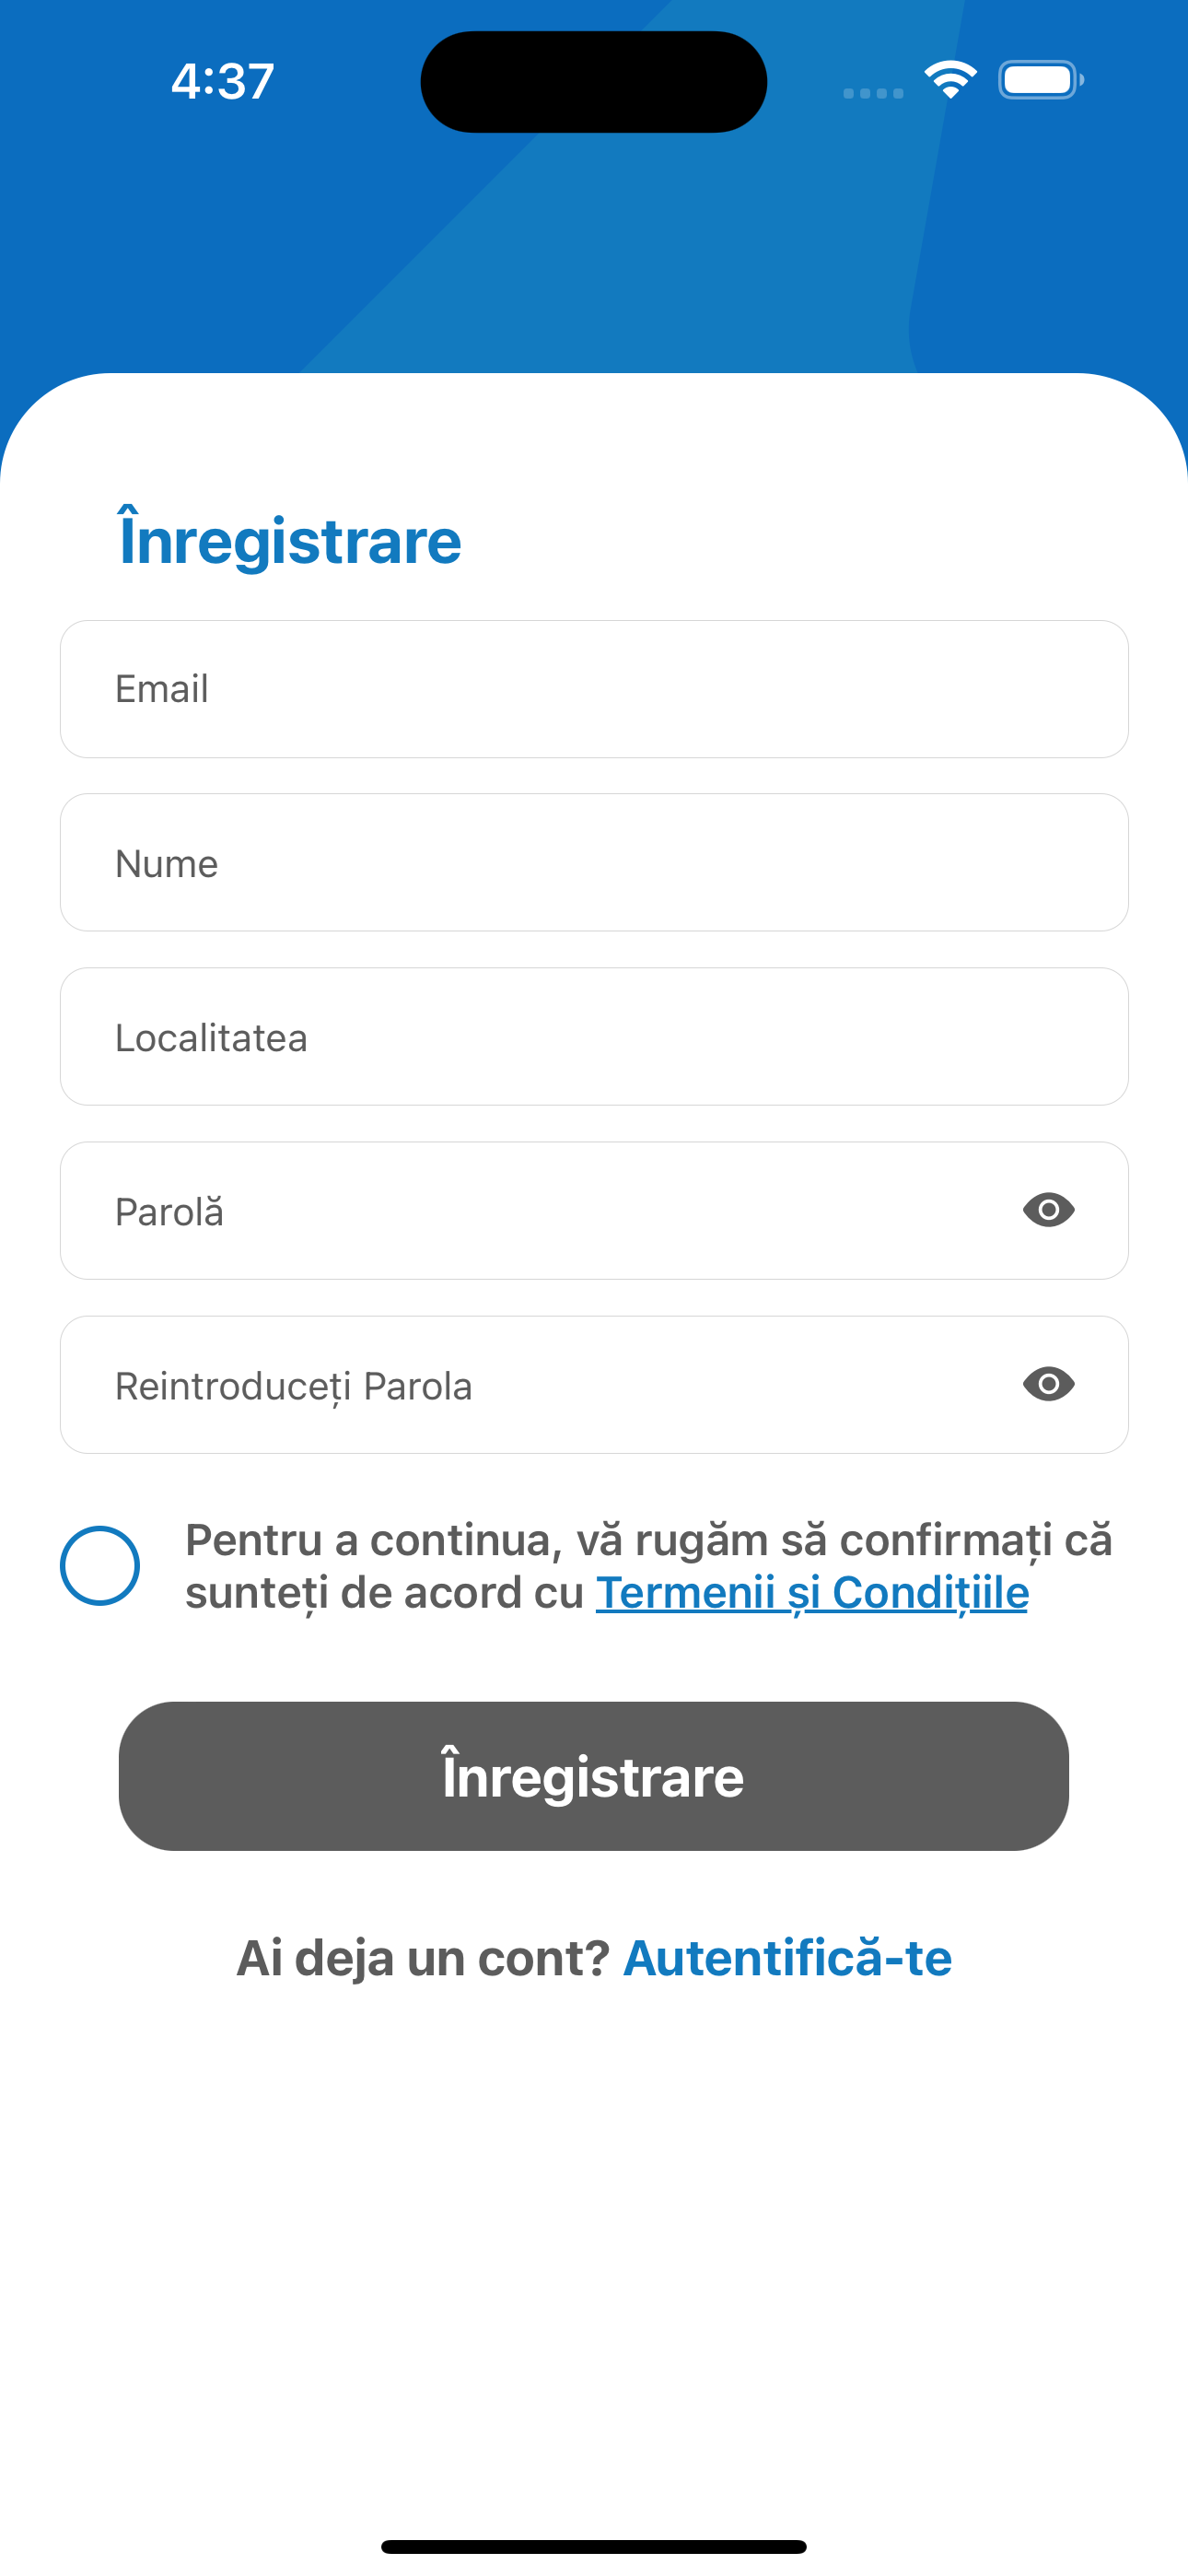Check the terms agreement circle checkbox
Viewport: 1188px width, 2576px height.
[x=100, y=1565]
